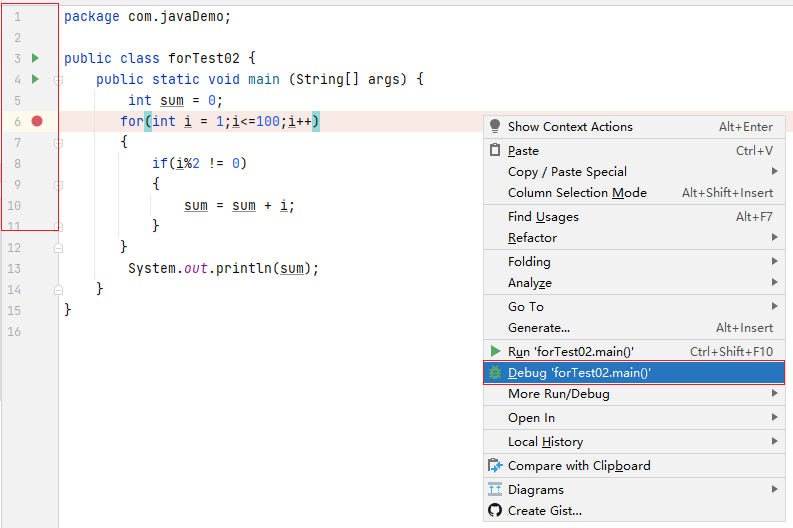
Task: Select Debug 'forTest02.main()'
Action: [634, 373]
